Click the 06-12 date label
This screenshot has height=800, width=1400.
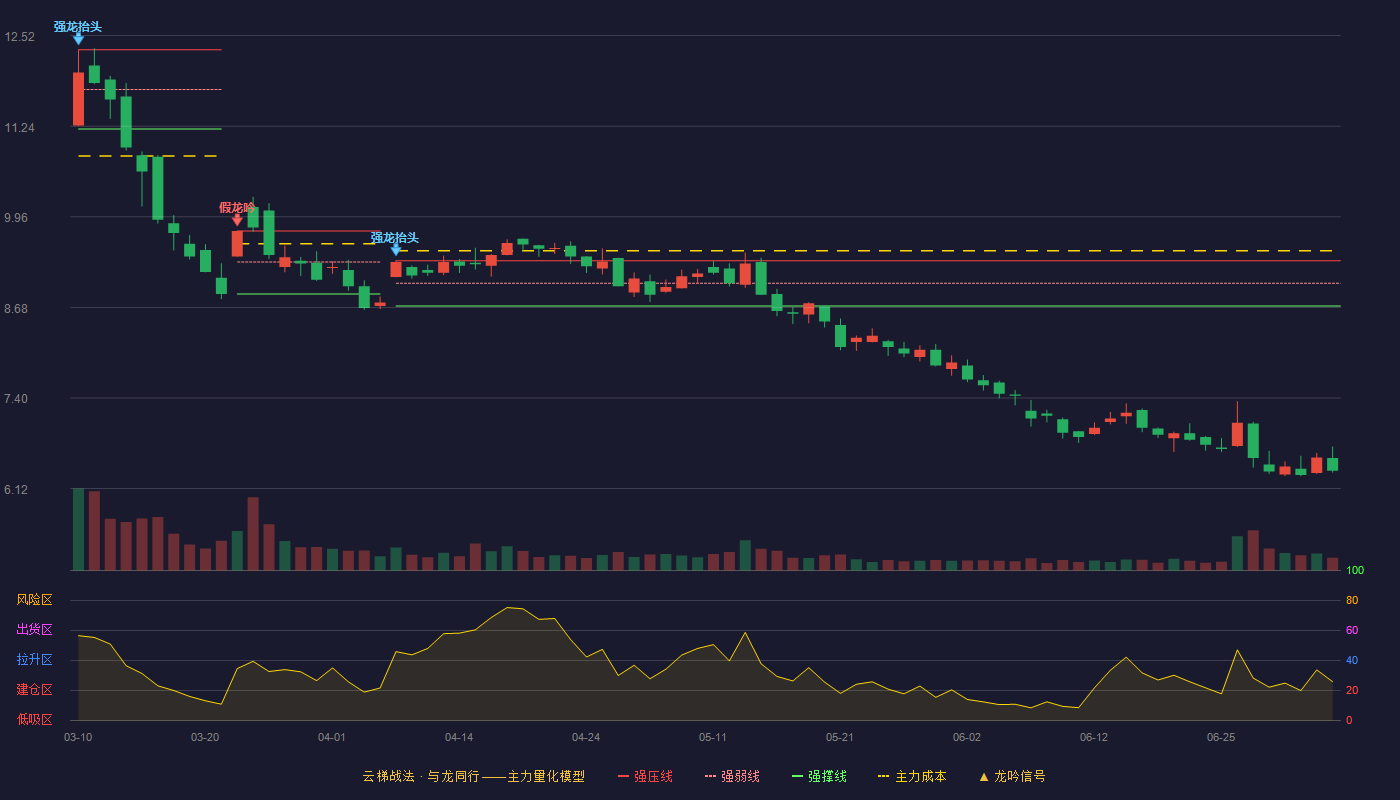(1094, 737)
